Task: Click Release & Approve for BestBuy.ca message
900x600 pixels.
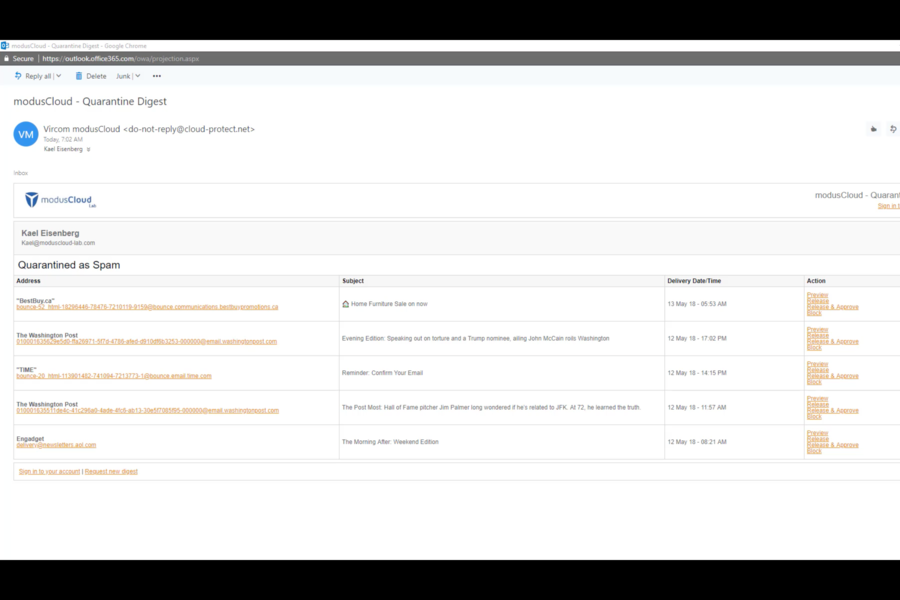Action: (x=833, y=307)
